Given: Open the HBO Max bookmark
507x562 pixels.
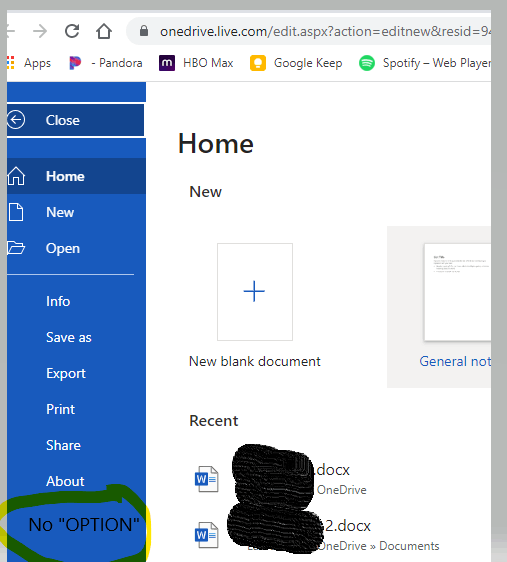Looking at the screenshot, I should [x=196, y=63].
